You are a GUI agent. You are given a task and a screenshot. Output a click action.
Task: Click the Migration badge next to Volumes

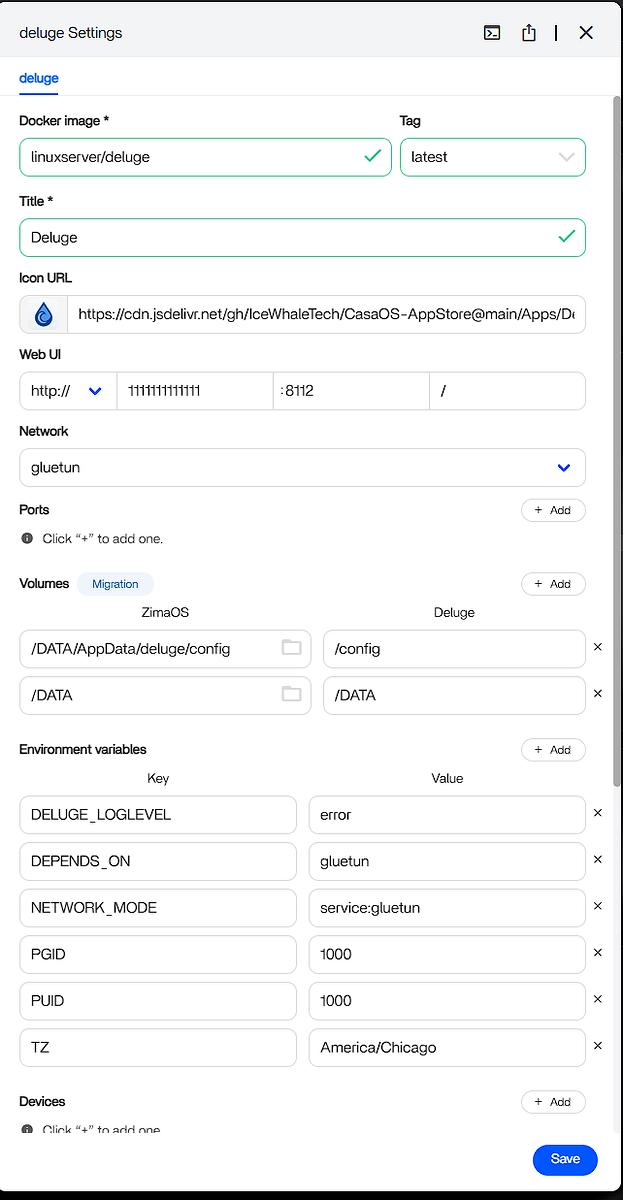tap(115, 584)
